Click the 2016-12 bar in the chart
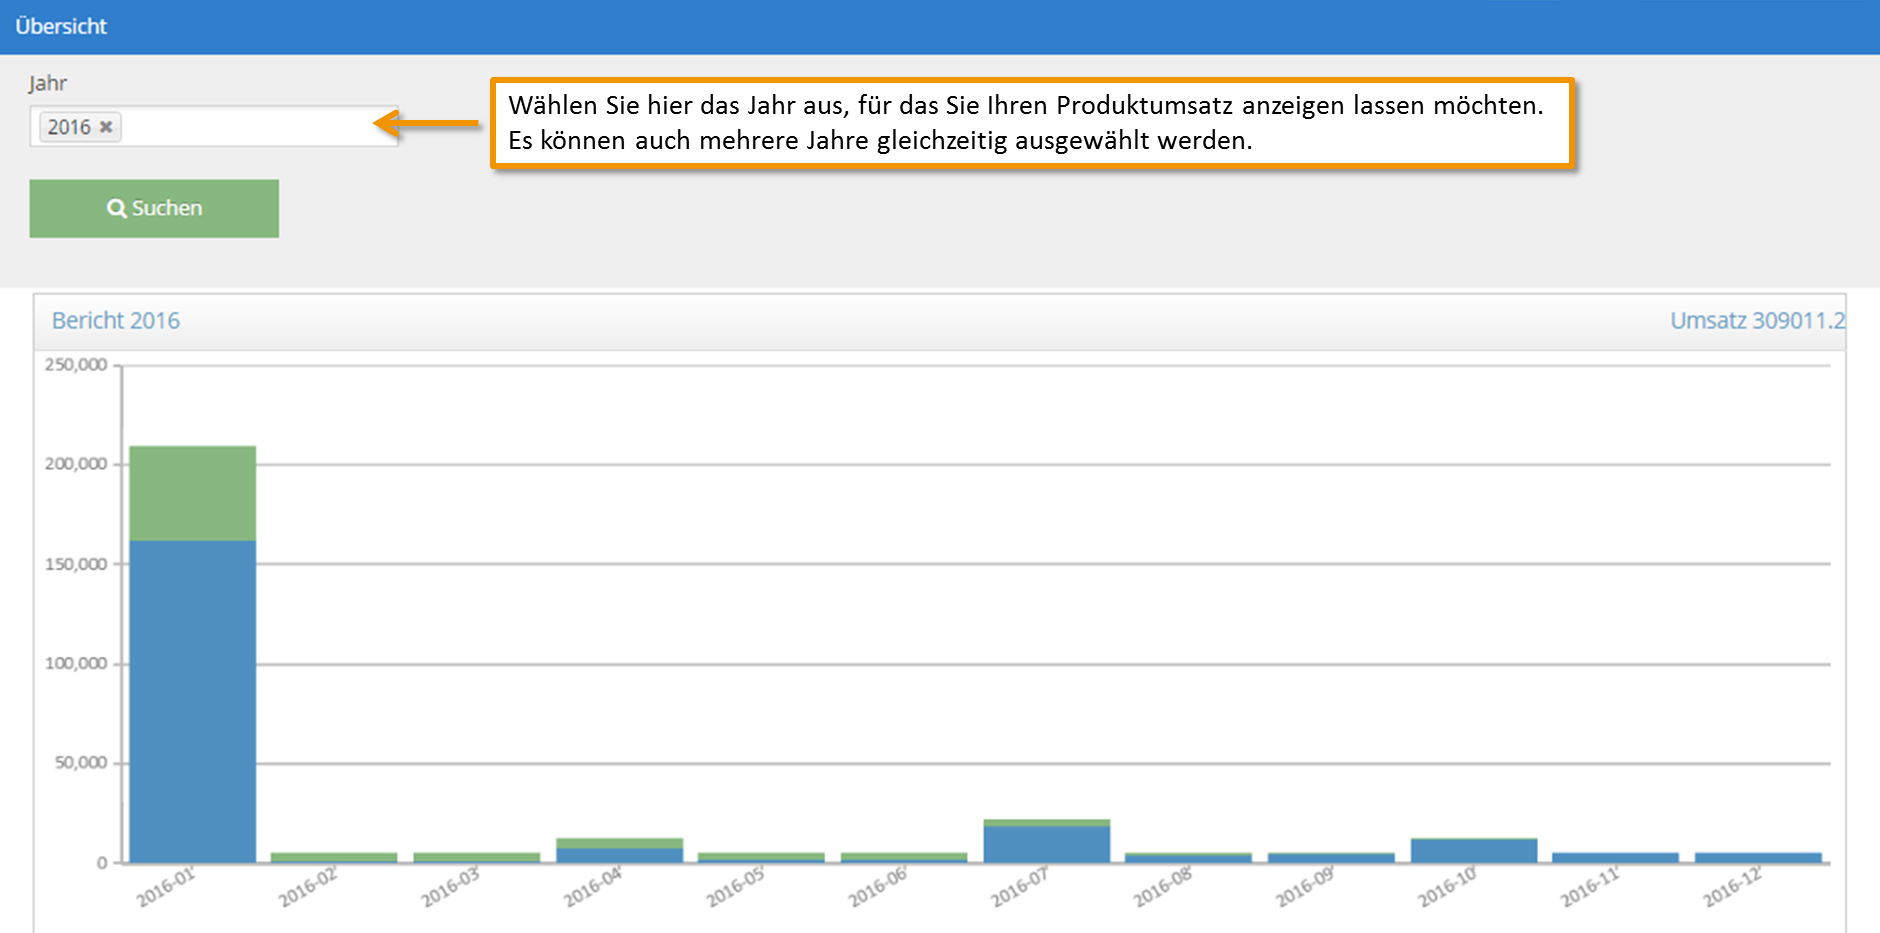This screenshot has height=933, width=1880. (1758, 858)
